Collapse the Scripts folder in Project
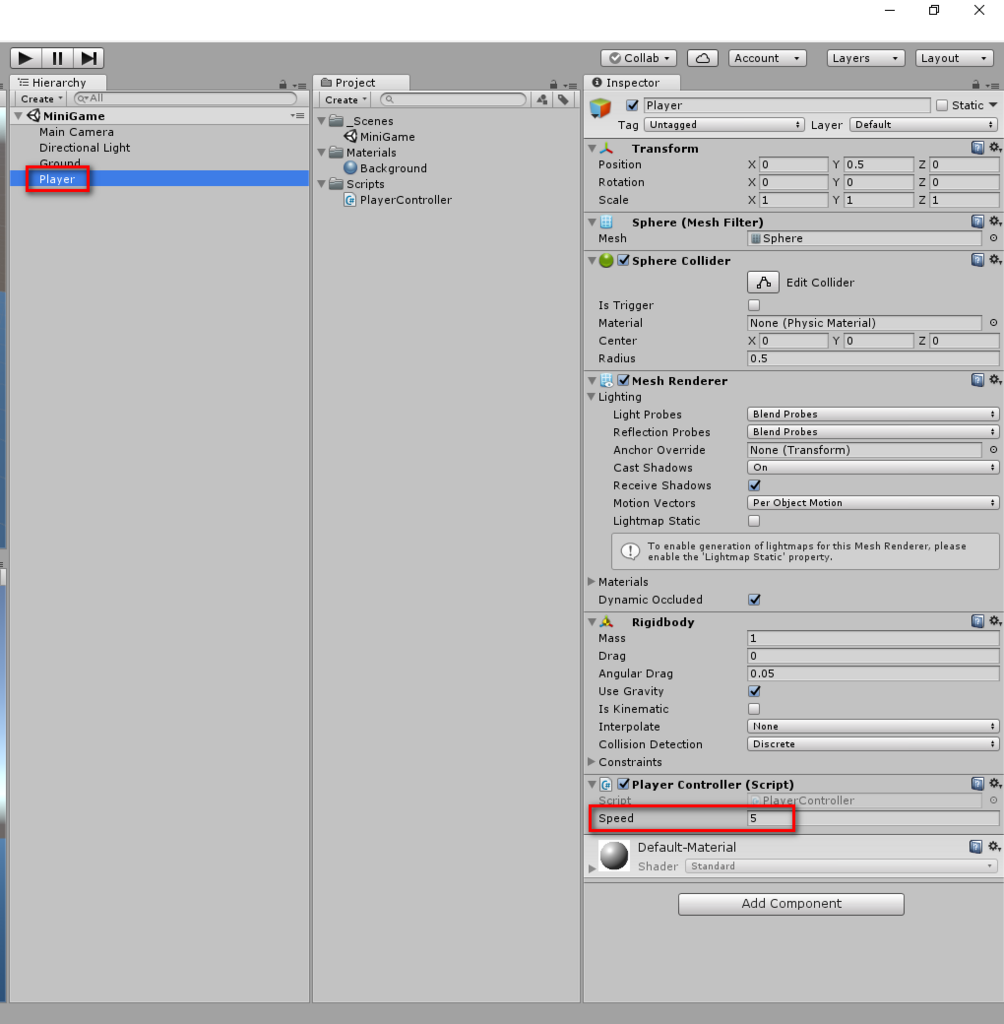 (x=321, y=184)
